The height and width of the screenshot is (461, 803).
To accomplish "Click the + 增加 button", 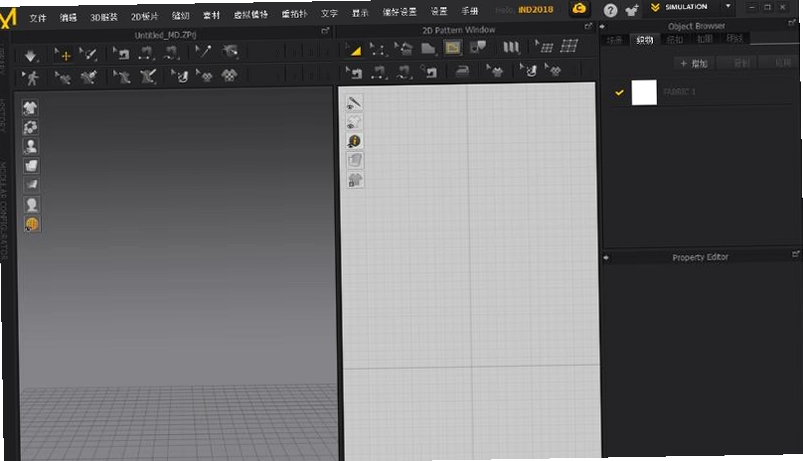I will [694, 64].
